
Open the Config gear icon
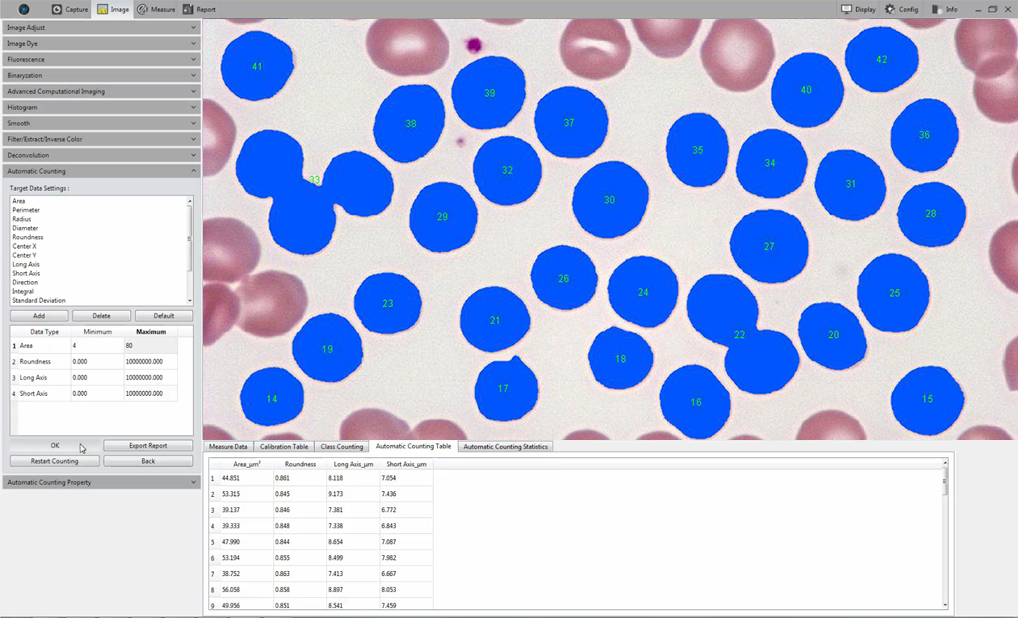point(890,9)
